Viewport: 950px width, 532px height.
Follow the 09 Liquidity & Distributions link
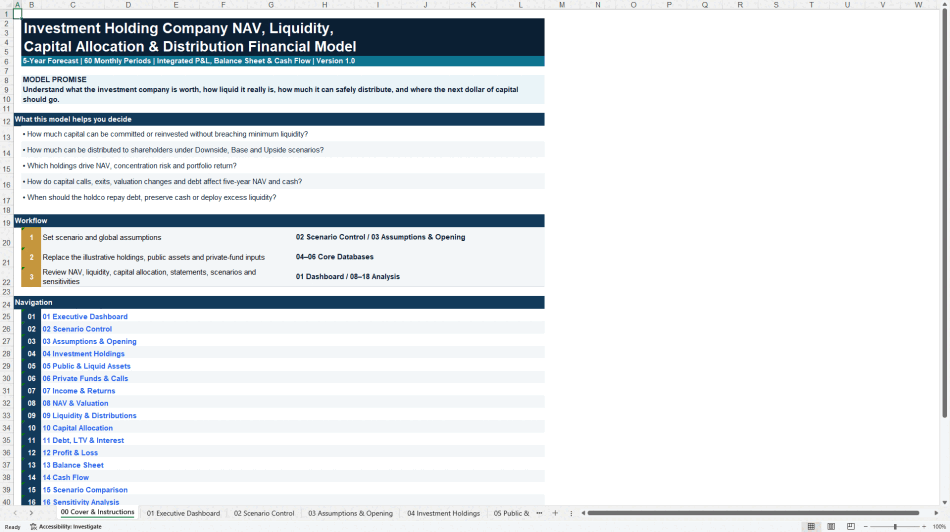(x=89, y=416)
